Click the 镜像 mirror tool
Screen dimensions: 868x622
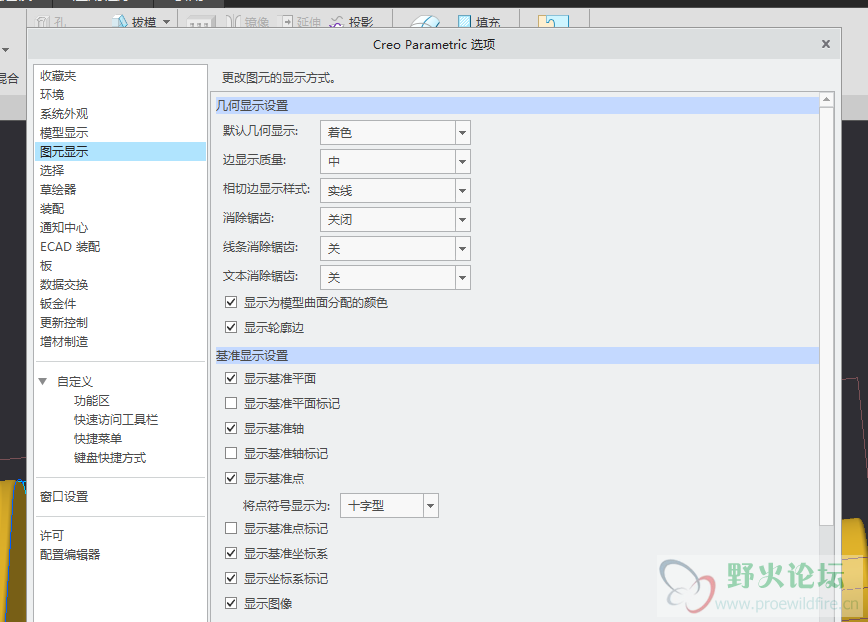tap(248, 22)
